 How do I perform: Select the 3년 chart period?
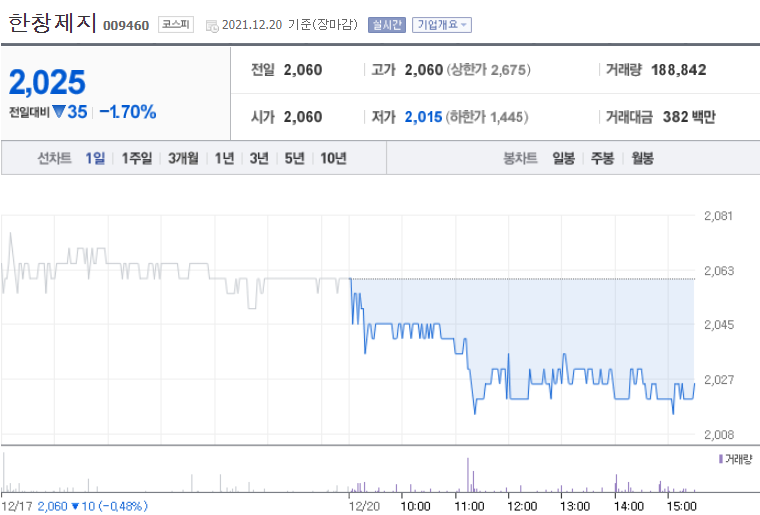[259, 158]
